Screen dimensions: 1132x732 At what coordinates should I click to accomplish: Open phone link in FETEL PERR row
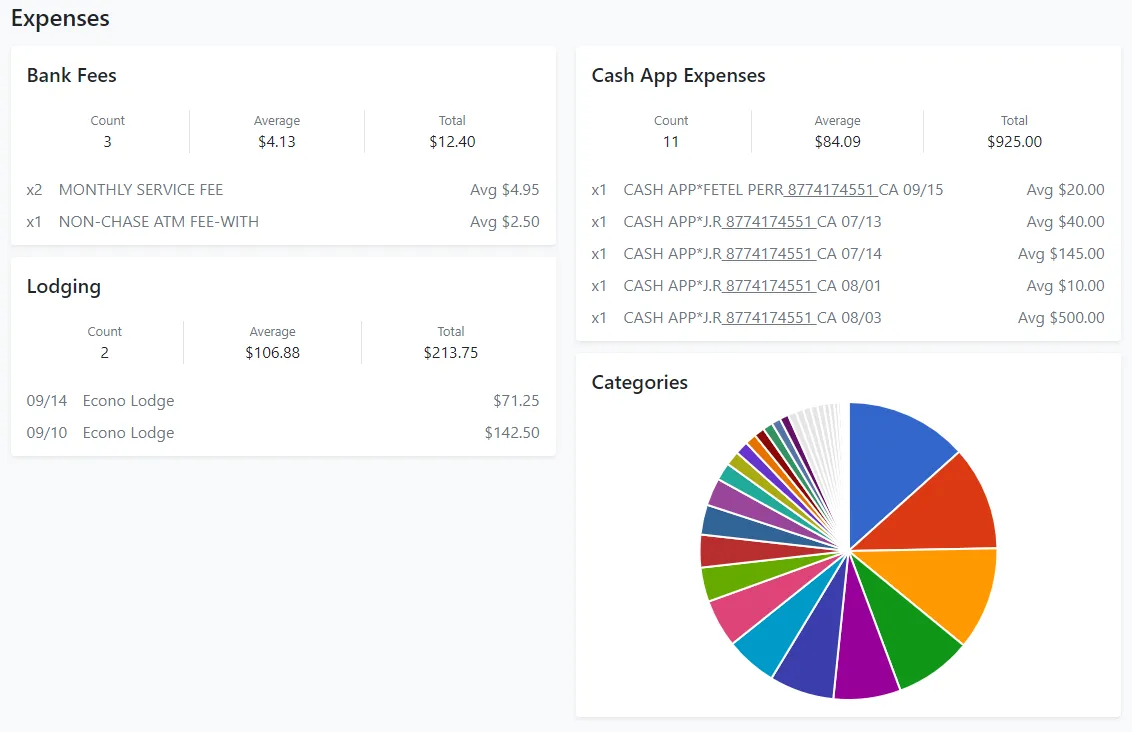831,190
